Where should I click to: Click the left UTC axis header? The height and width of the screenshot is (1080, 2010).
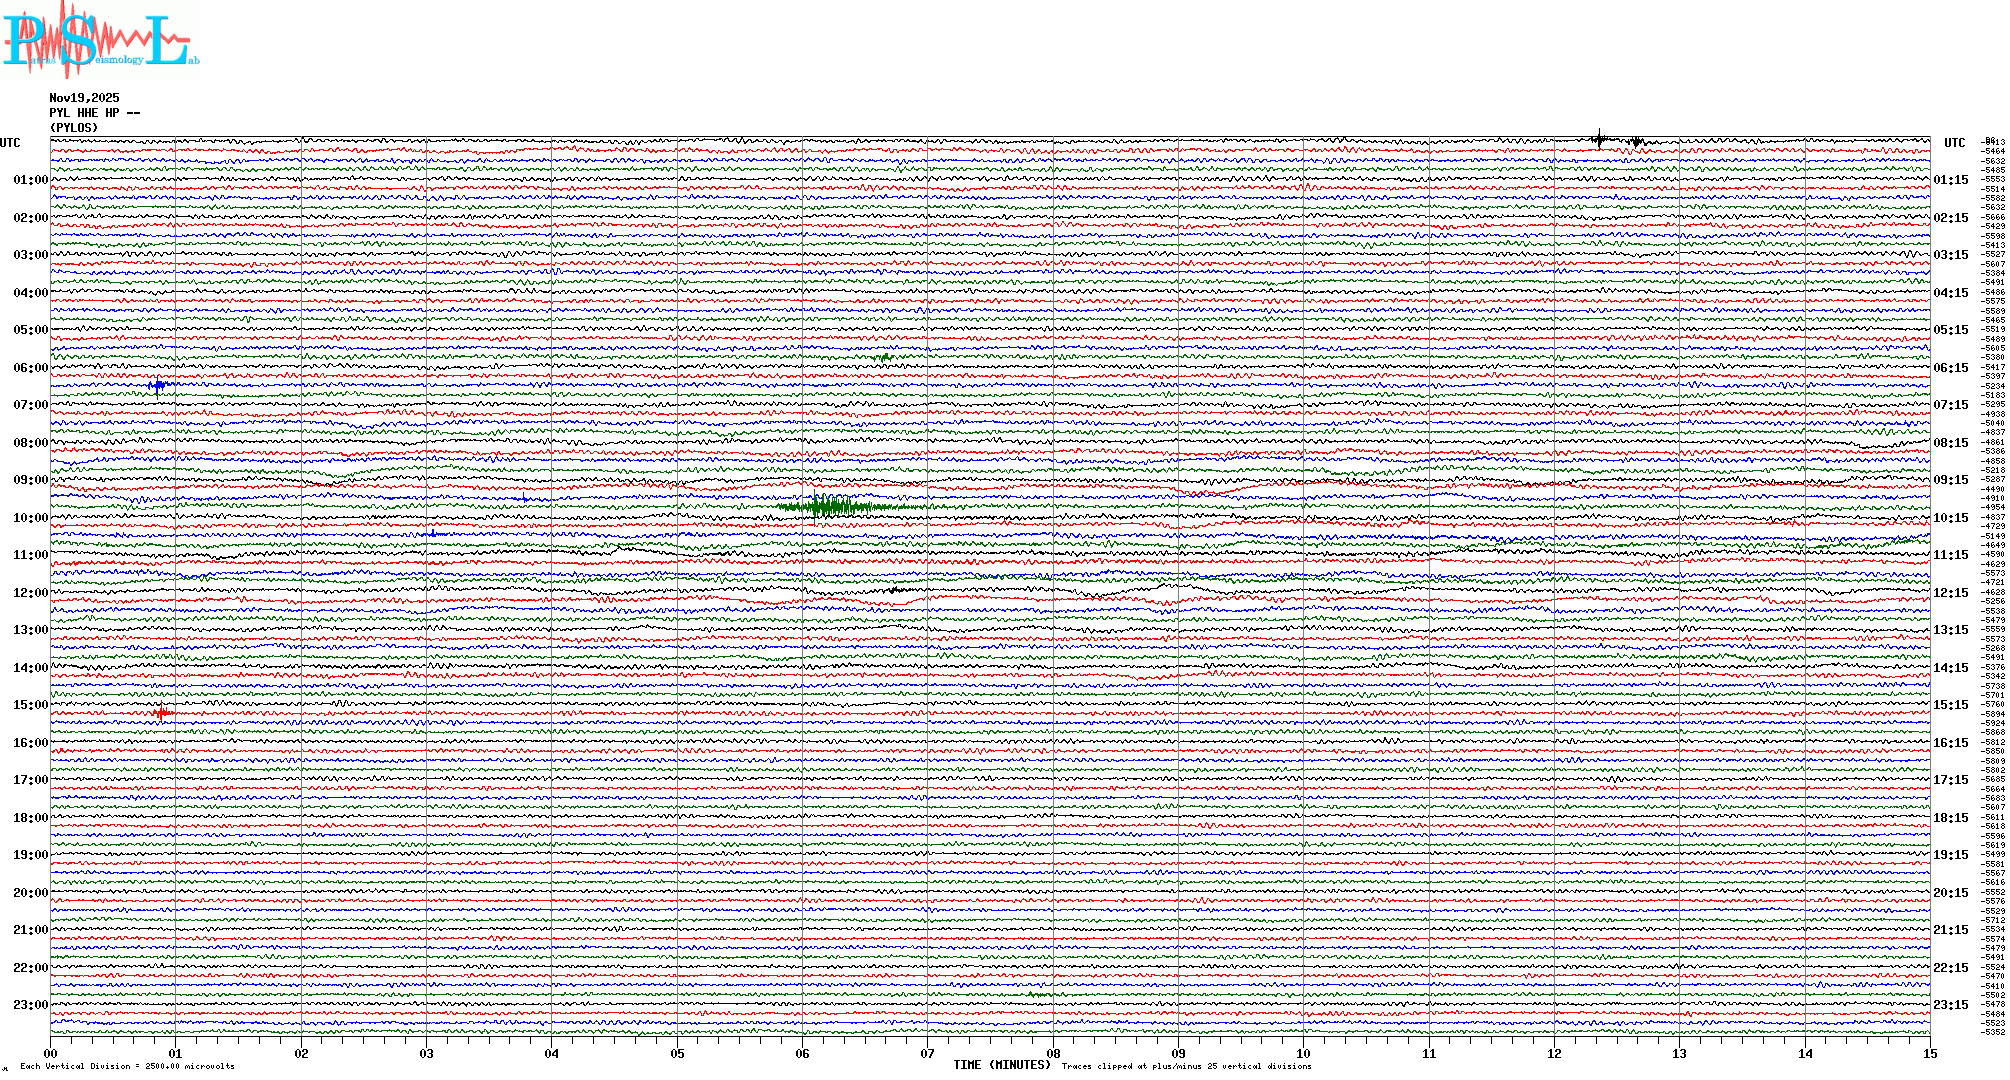click(x=10, y=143)
